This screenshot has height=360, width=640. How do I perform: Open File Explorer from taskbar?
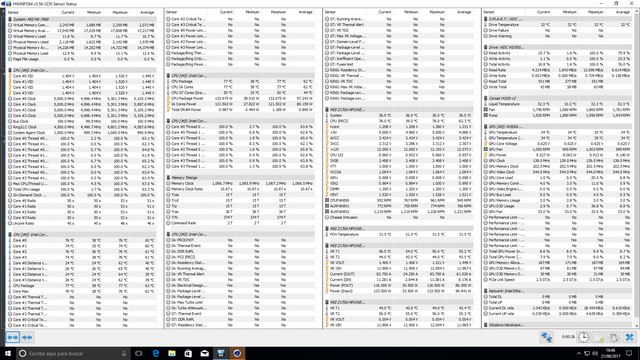click(x=172, y=353)
